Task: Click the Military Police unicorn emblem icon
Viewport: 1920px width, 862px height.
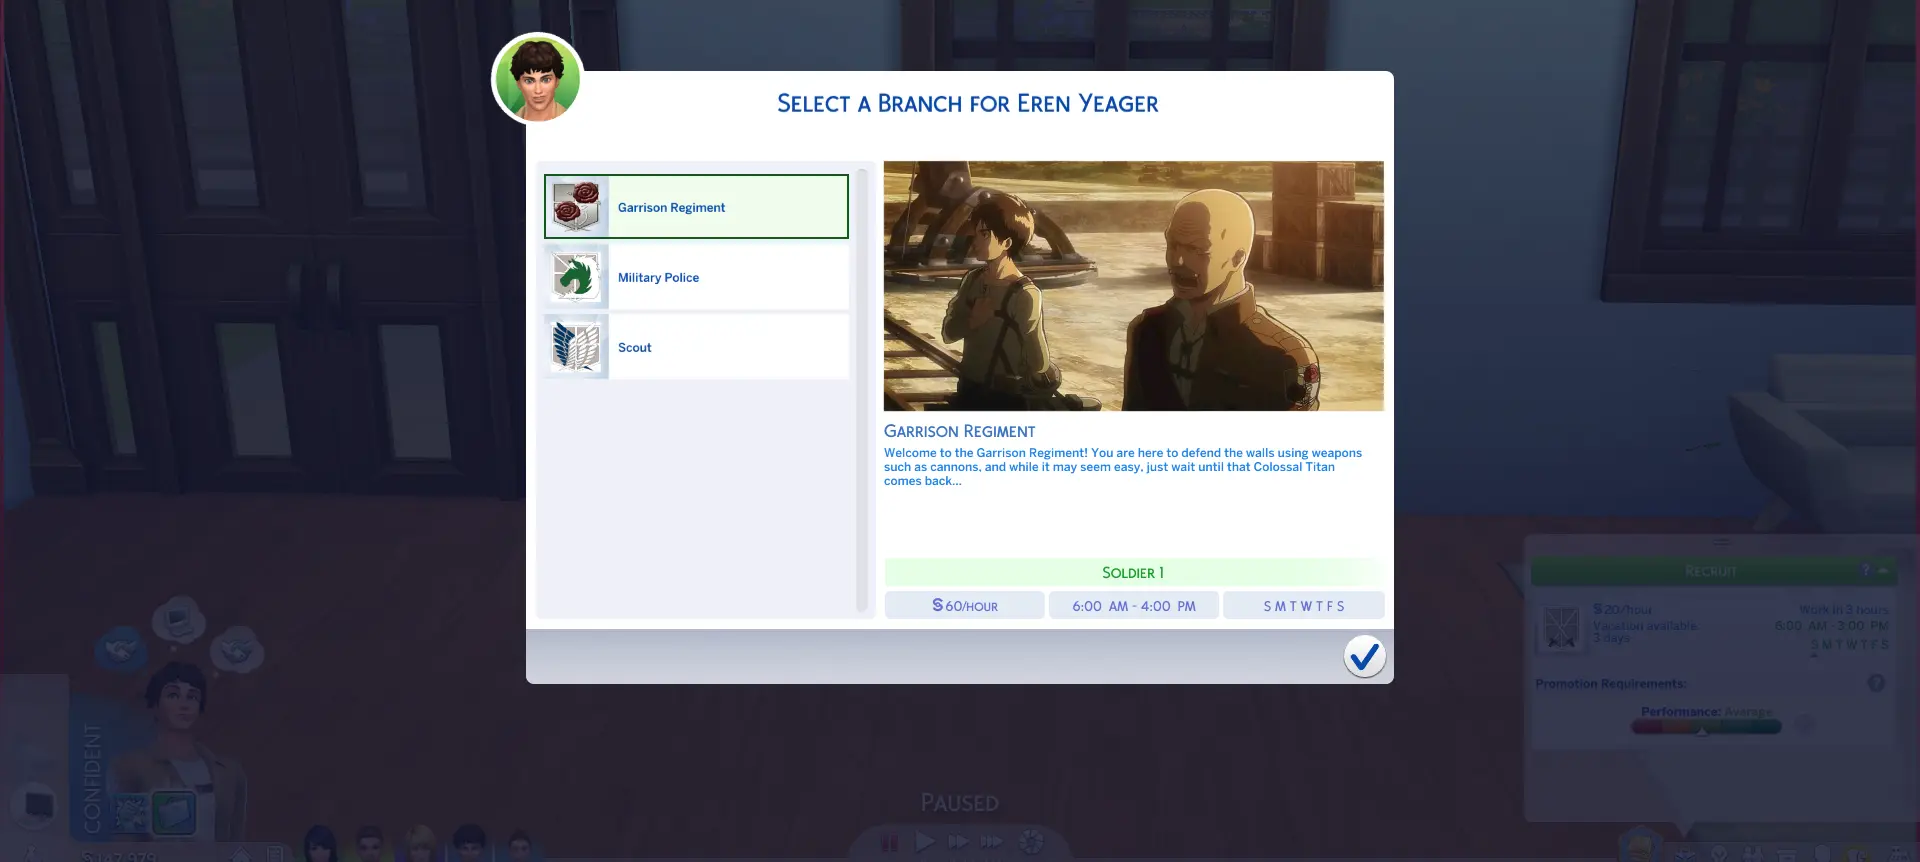Action: [577, 277]
